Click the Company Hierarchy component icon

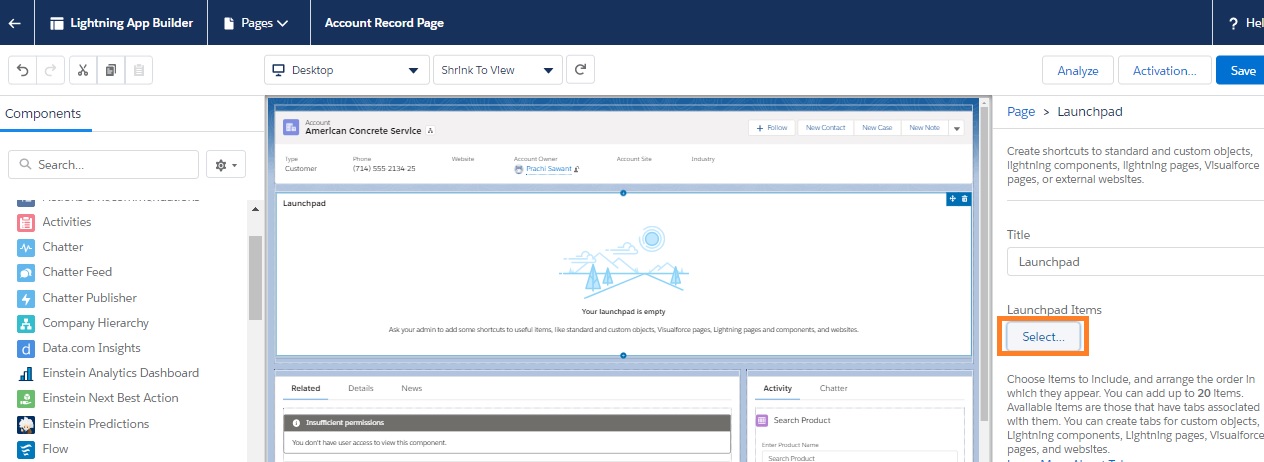coord(26,323)
